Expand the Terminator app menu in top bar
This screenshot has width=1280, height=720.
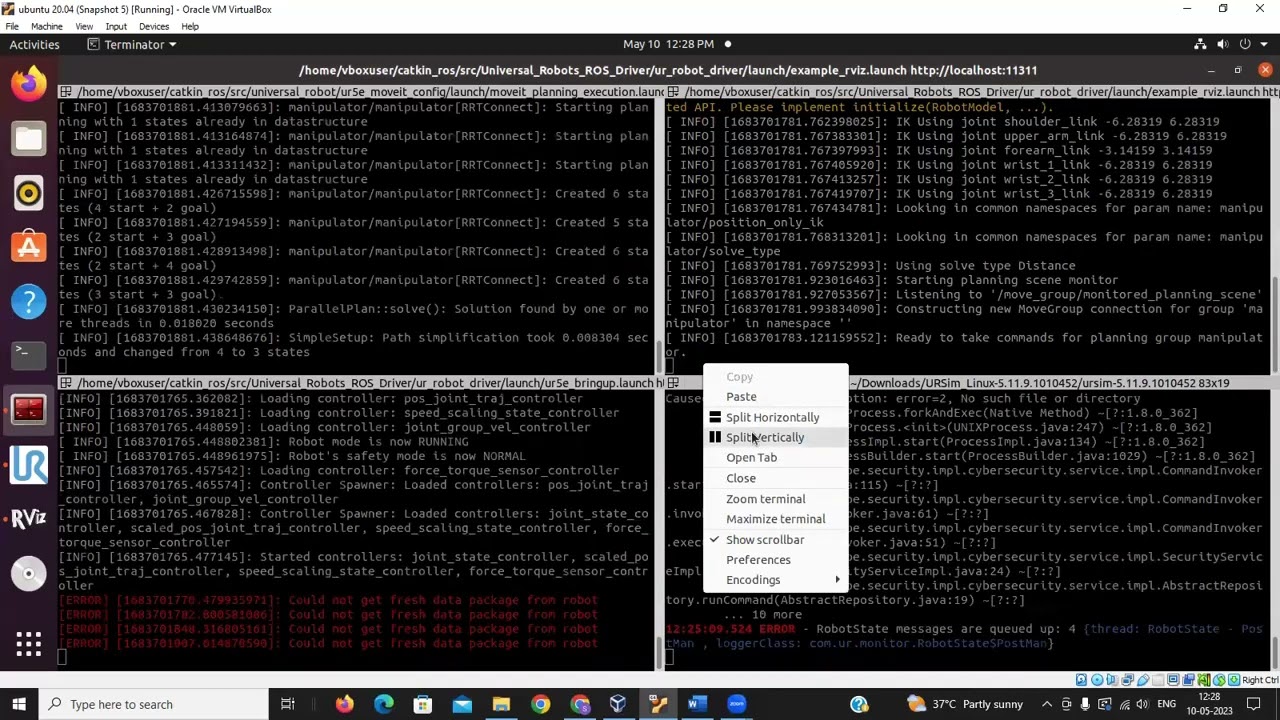click(132, 44)
